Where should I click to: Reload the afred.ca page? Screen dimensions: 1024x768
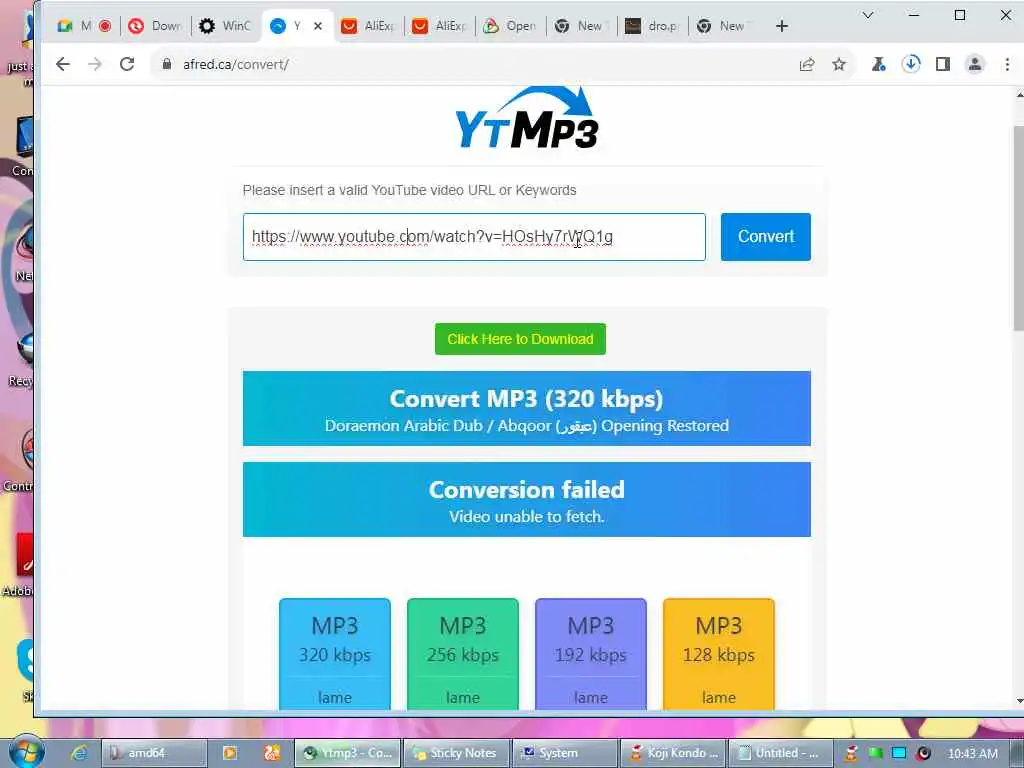127,64
